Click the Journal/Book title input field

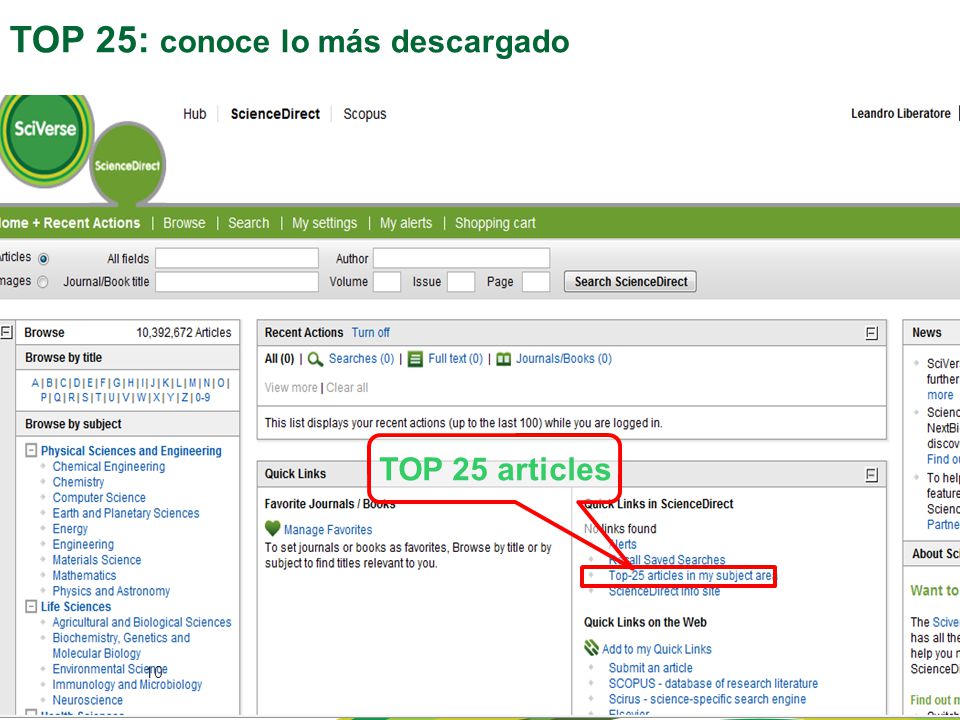tap(237, 282)
